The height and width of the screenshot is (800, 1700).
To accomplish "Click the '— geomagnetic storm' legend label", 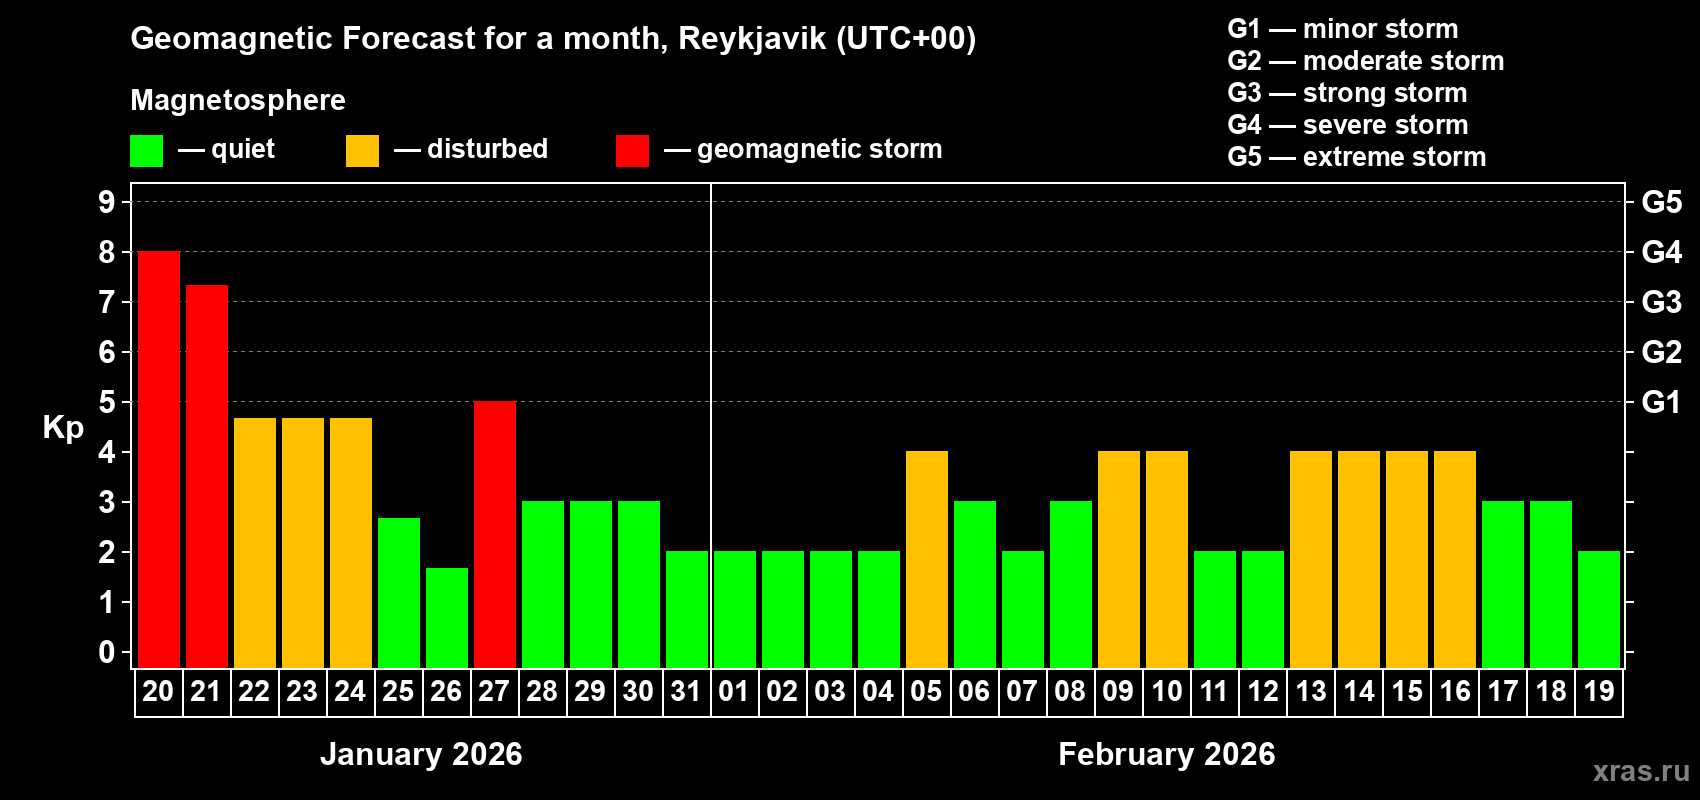I will click(x=803, y=150).
